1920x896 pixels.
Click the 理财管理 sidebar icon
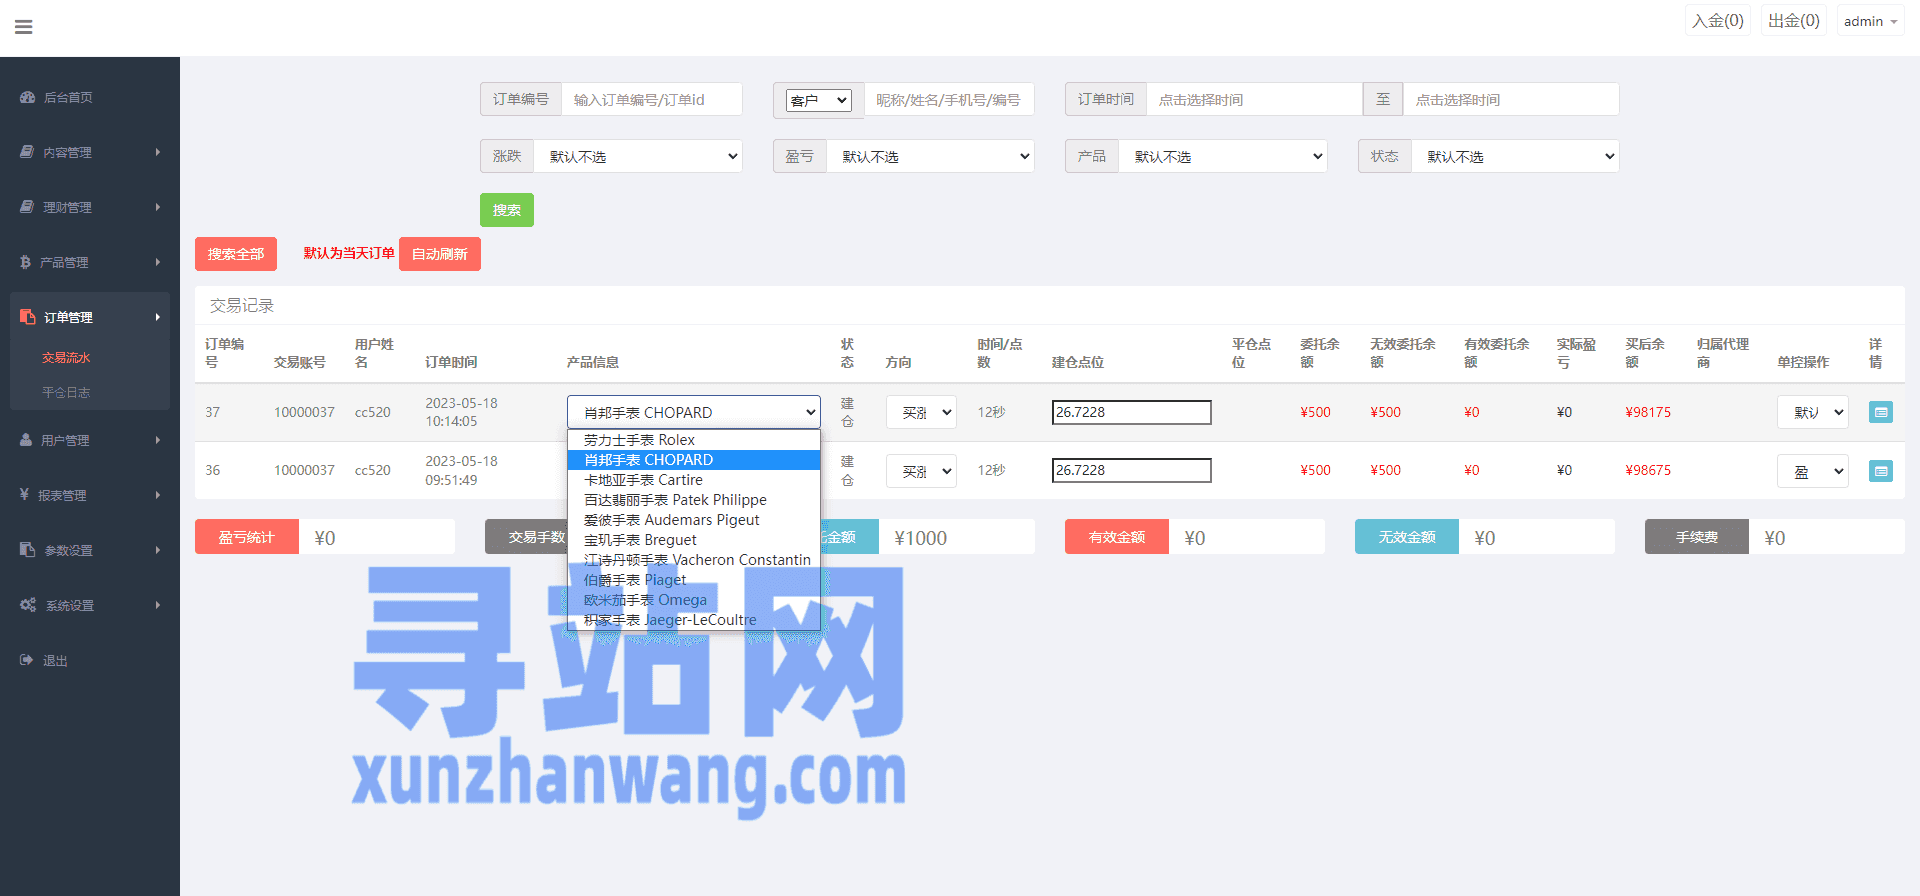click(27, 207)
